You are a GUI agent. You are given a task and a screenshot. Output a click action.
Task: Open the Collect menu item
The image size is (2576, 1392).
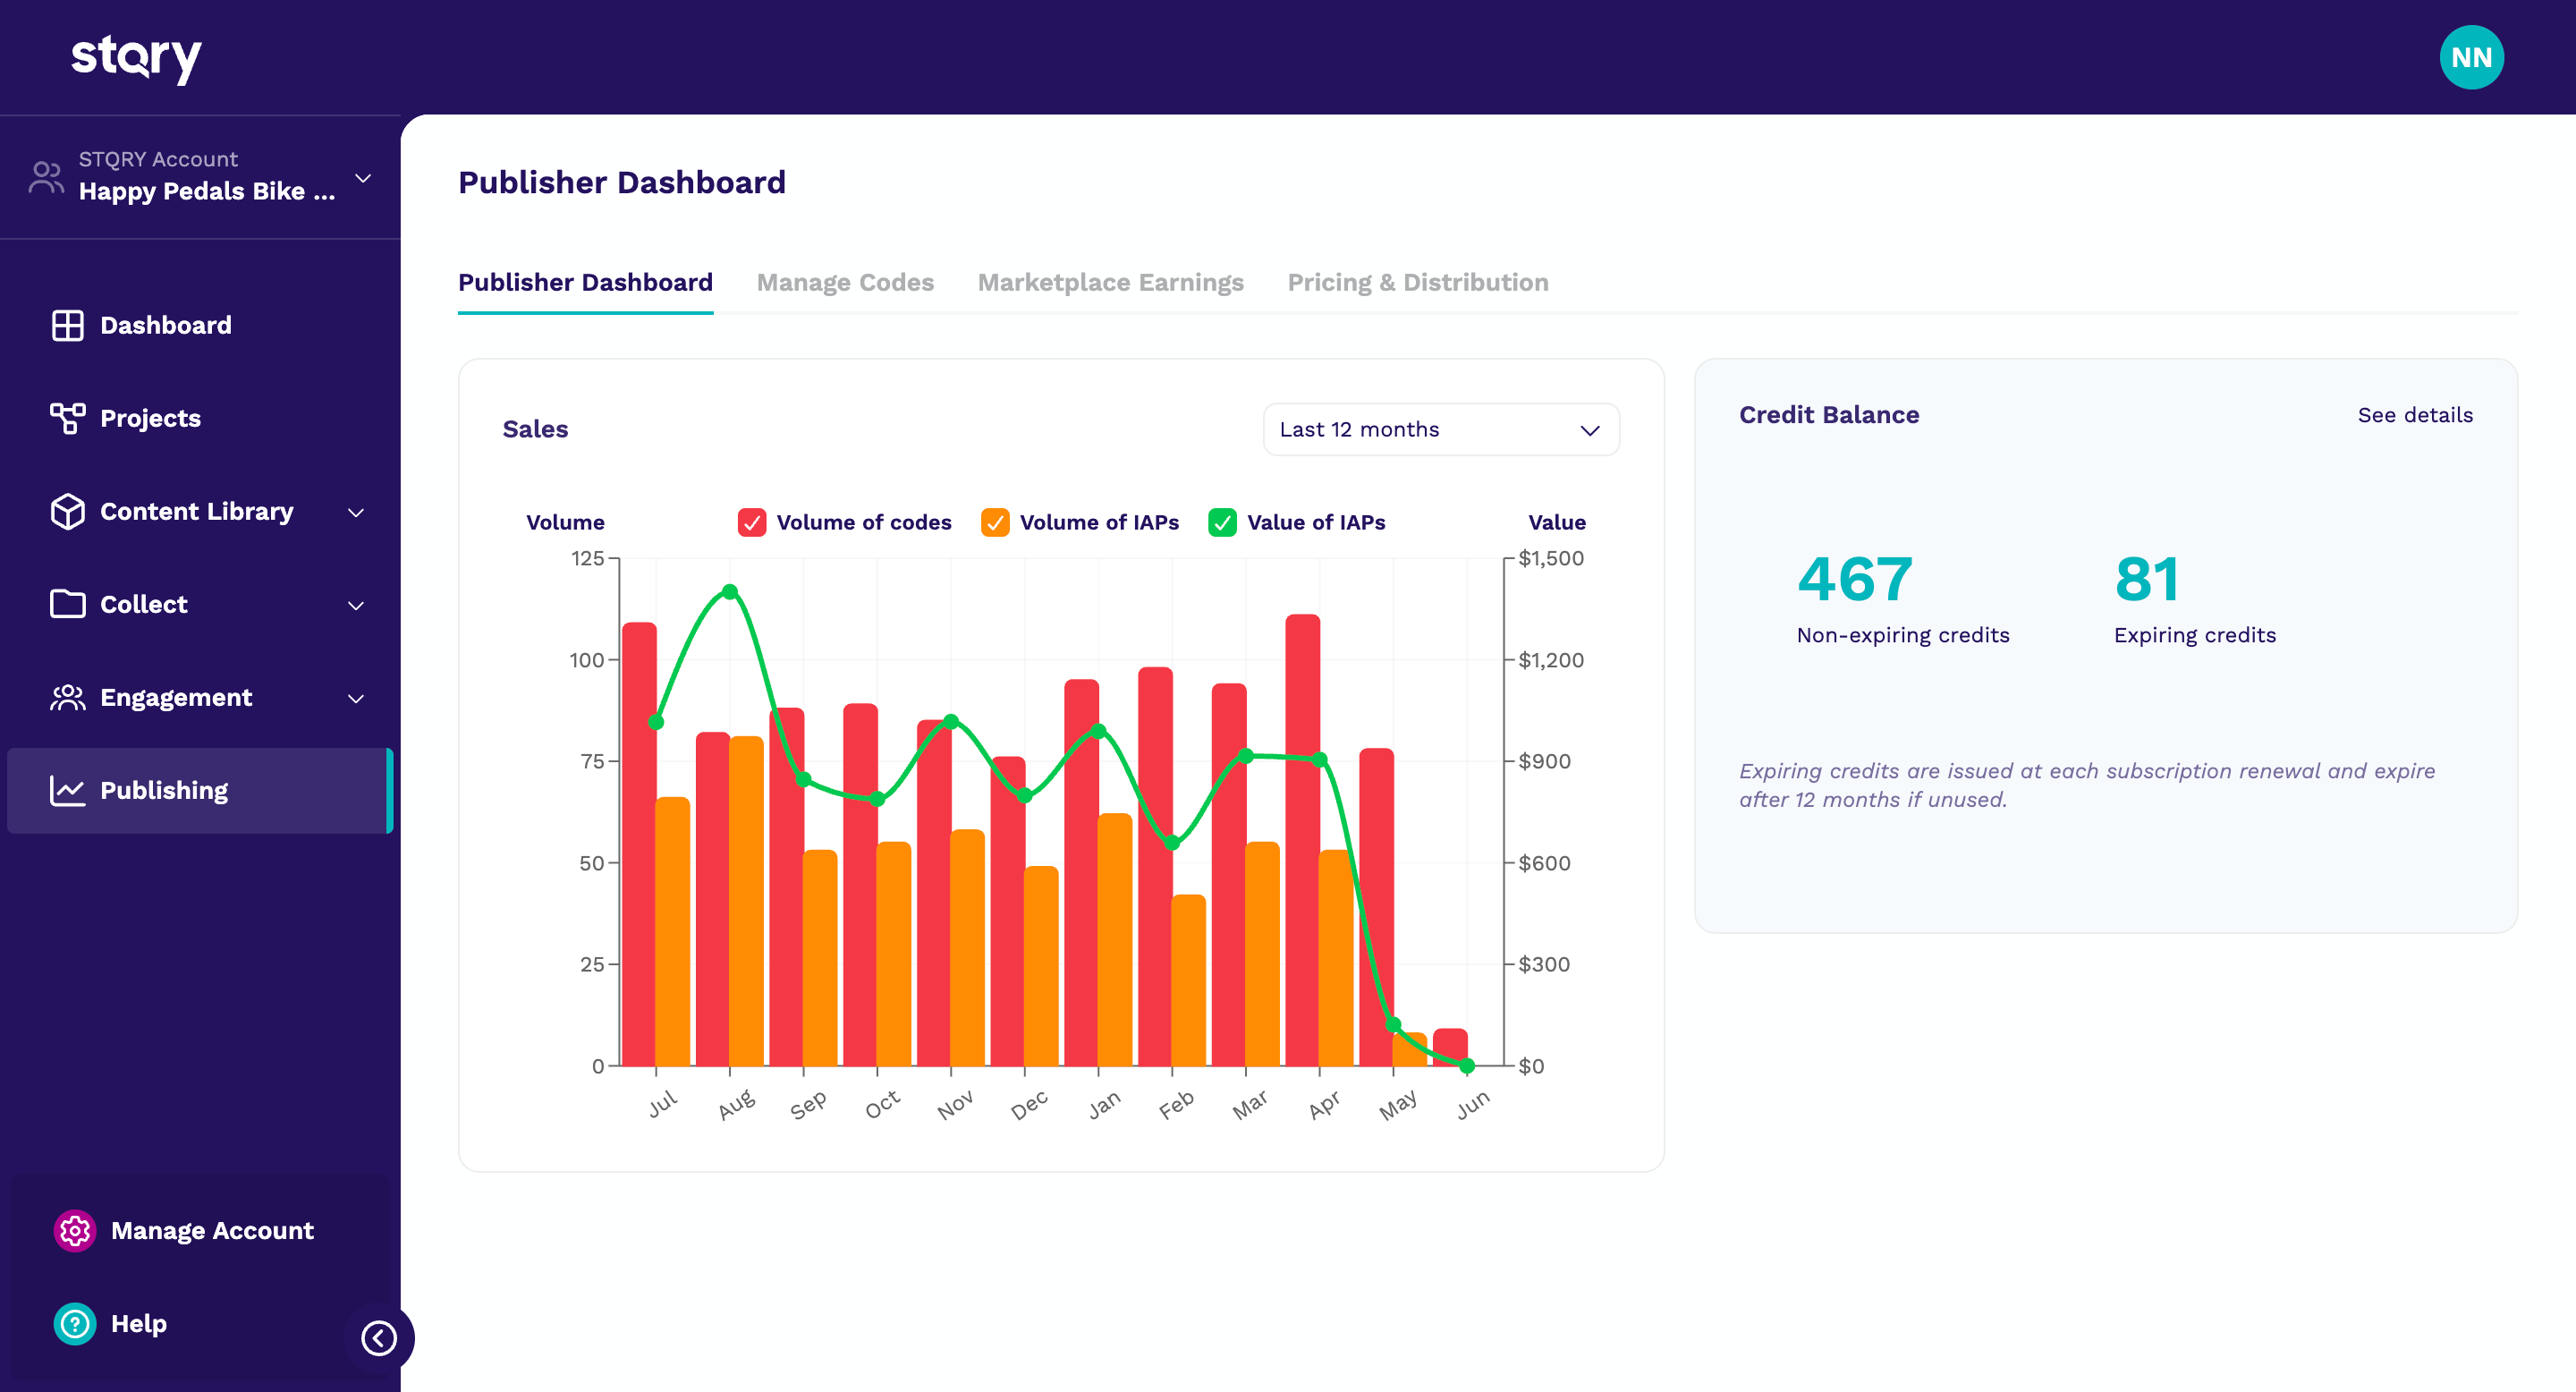200,604
